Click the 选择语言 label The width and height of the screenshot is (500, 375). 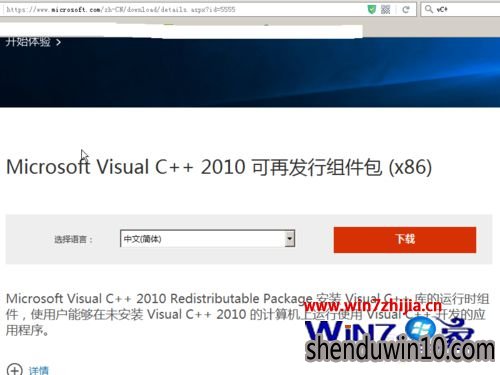point(73,239)
